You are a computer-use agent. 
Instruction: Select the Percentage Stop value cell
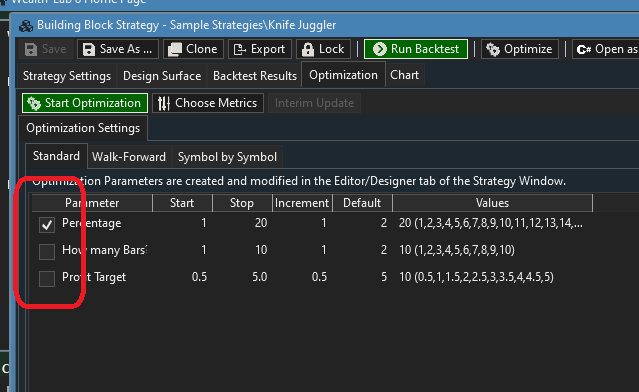[242, 223]
